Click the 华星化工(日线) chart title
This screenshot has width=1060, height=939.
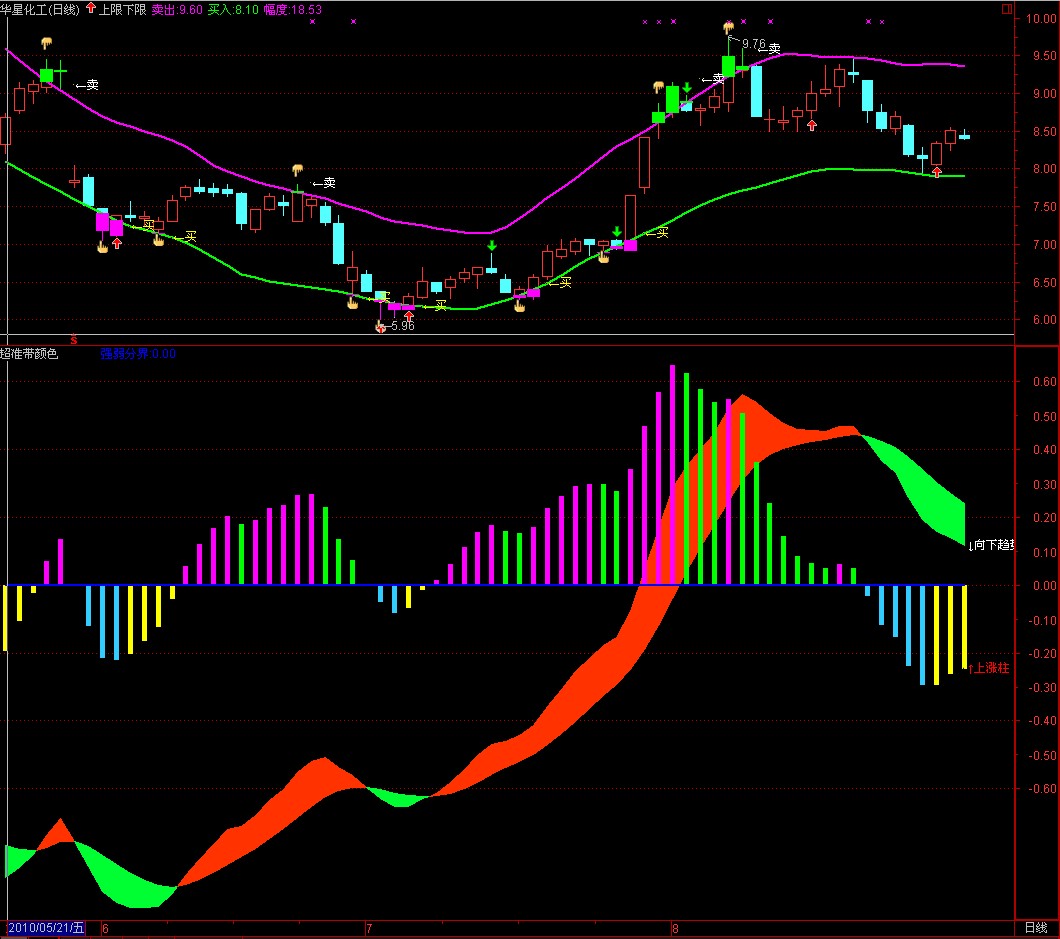(40, 9)
